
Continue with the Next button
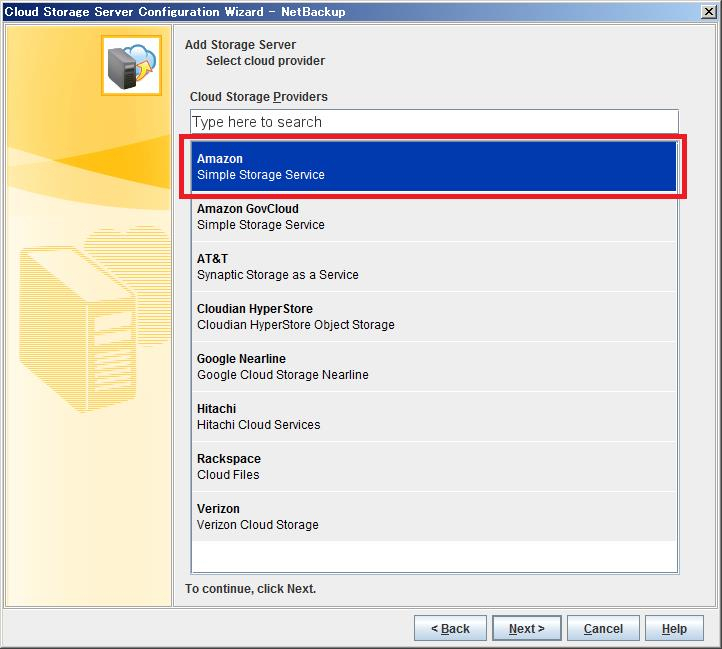(x=527, y=628)
